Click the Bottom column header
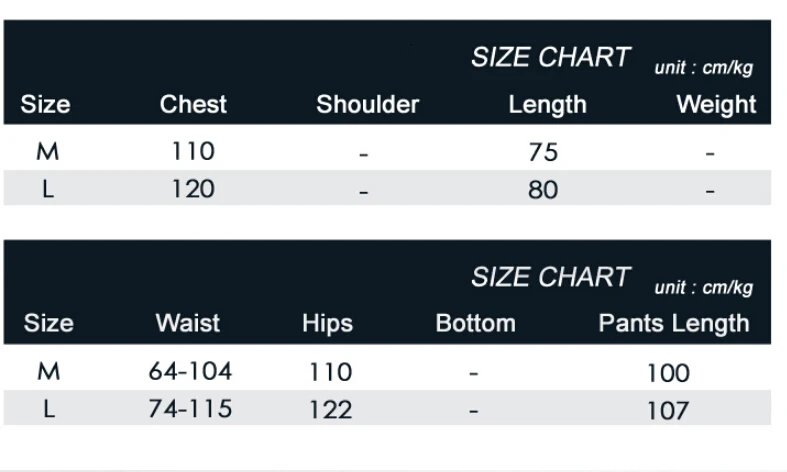 pyautogui.click(x=475, y=323)
